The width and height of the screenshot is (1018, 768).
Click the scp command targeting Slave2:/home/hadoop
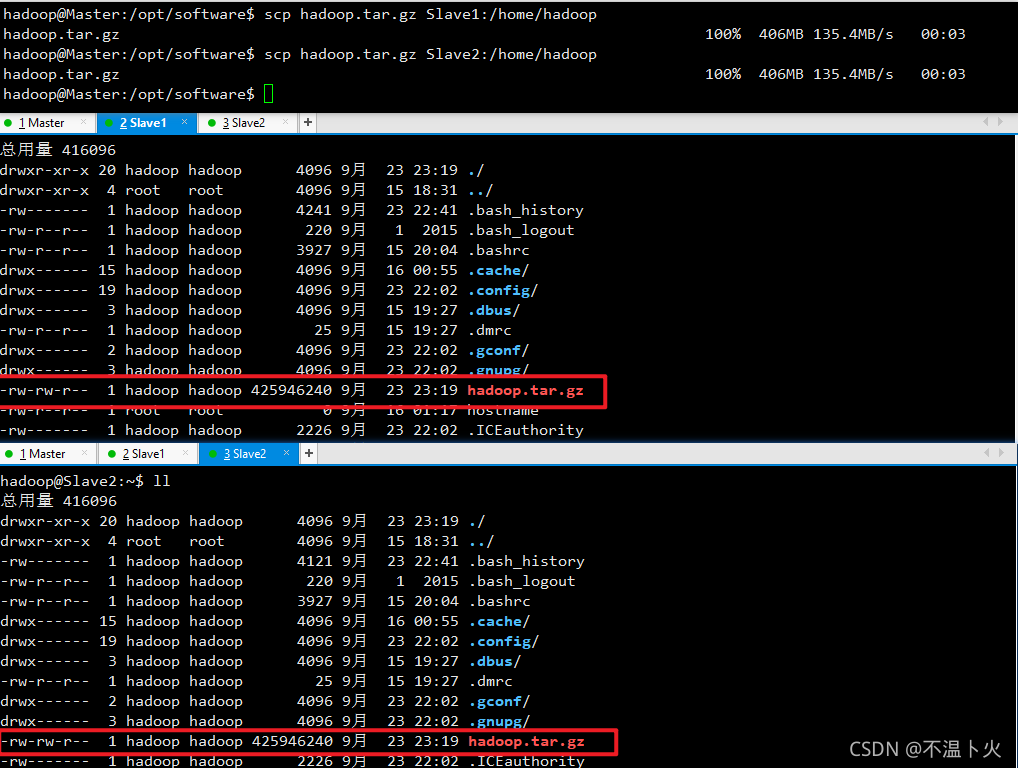pos(430,55)
